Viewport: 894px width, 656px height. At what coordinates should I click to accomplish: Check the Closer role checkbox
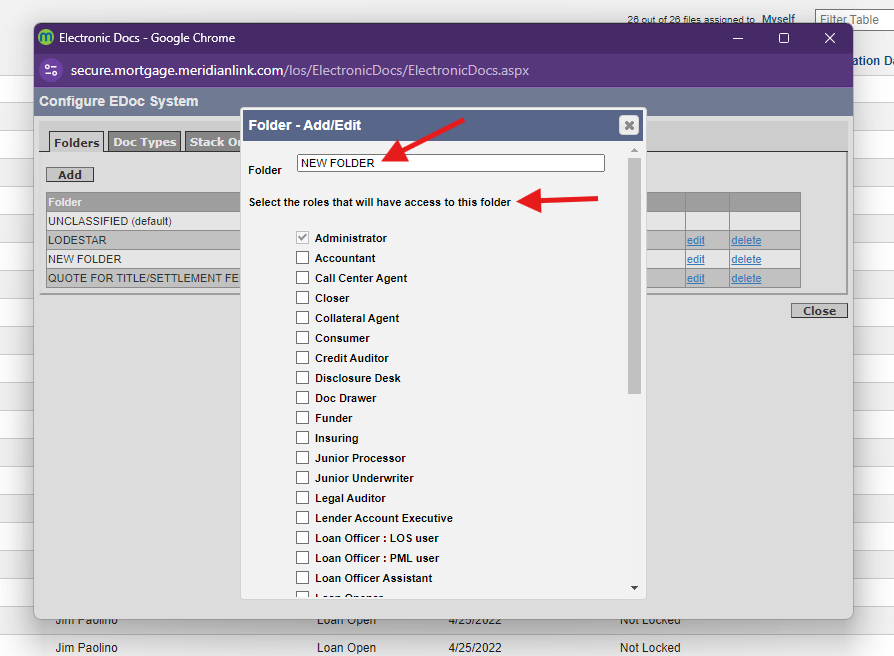point(302,298)
